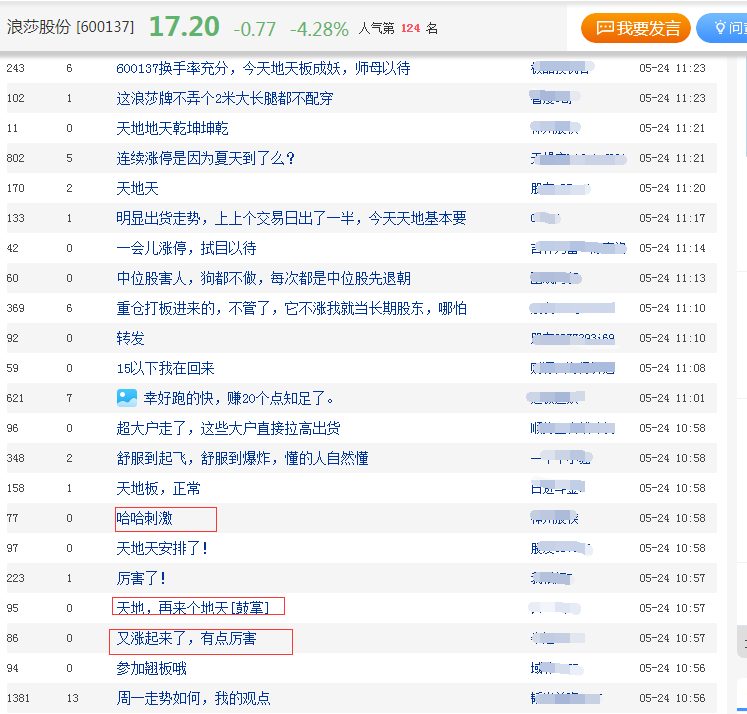Open the post titled 天地天
The height and width of the screenshot is (714, 747).
(137, 189)
